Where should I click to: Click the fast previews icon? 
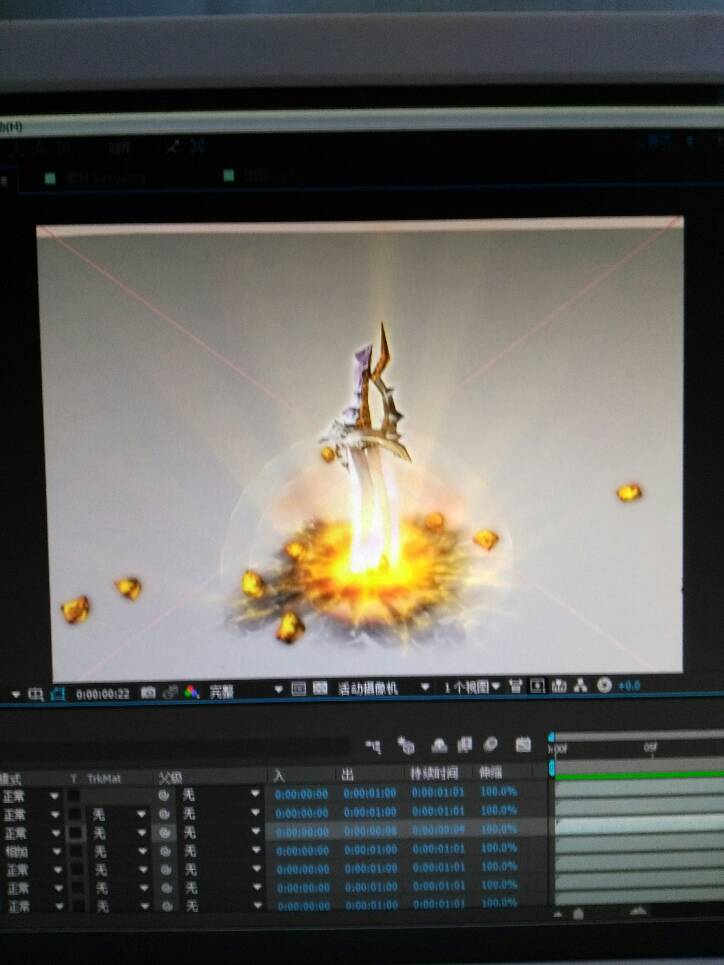coord(537,686)
